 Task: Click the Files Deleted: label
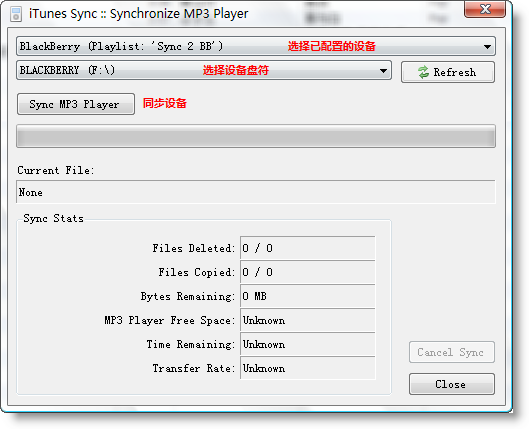193,248
